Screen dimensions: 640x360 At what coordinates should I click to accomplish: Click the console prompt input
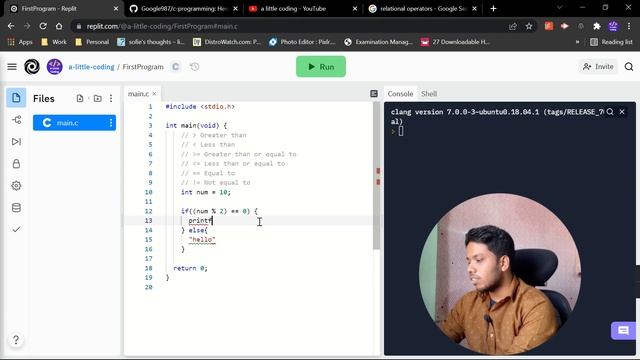click(401, 131)
